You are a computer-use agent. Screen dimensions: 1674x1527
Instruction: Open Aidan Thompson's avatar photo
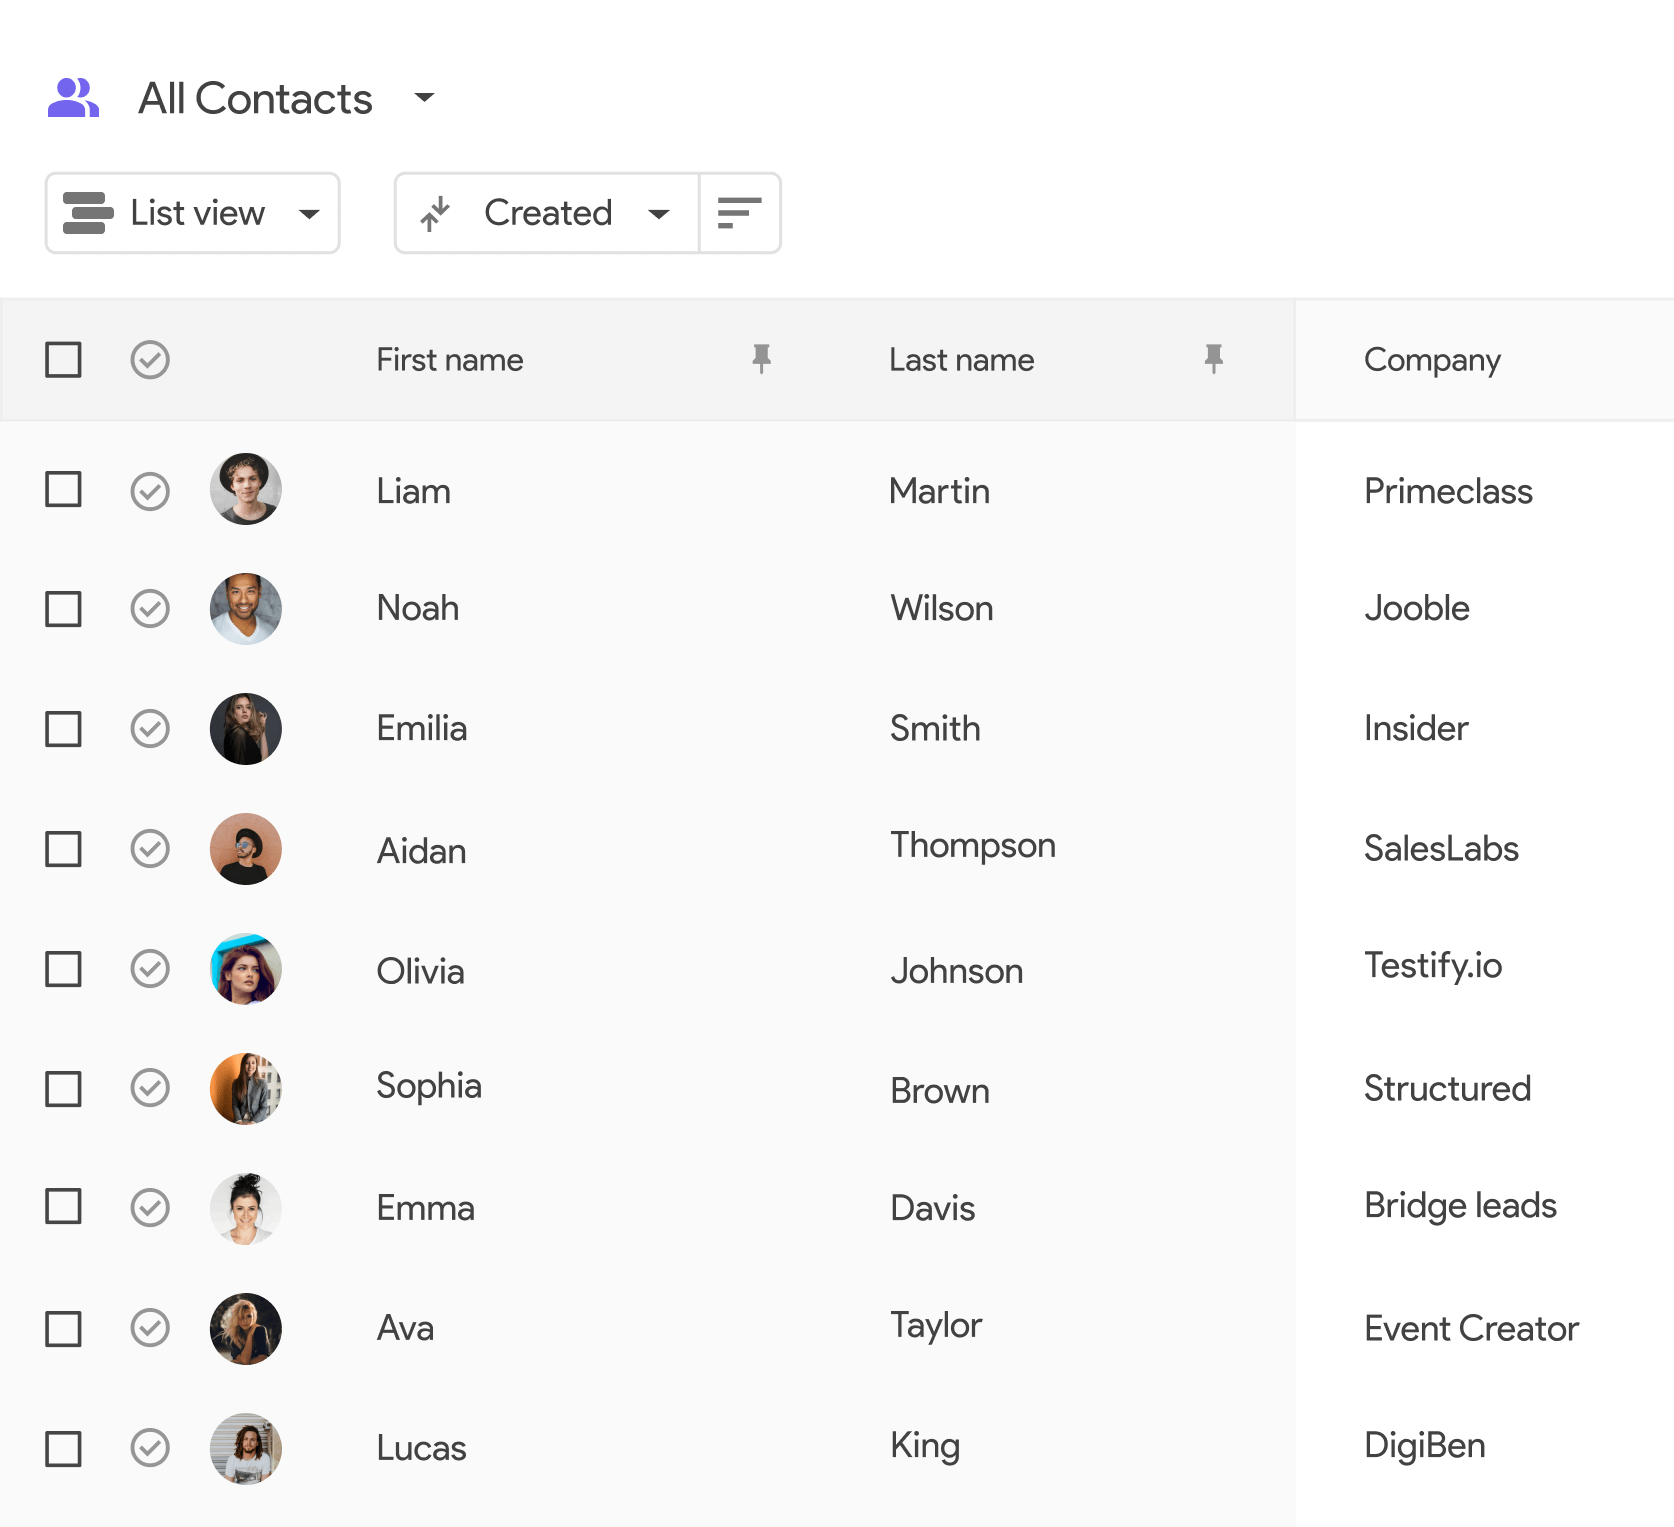coord(246,849)
